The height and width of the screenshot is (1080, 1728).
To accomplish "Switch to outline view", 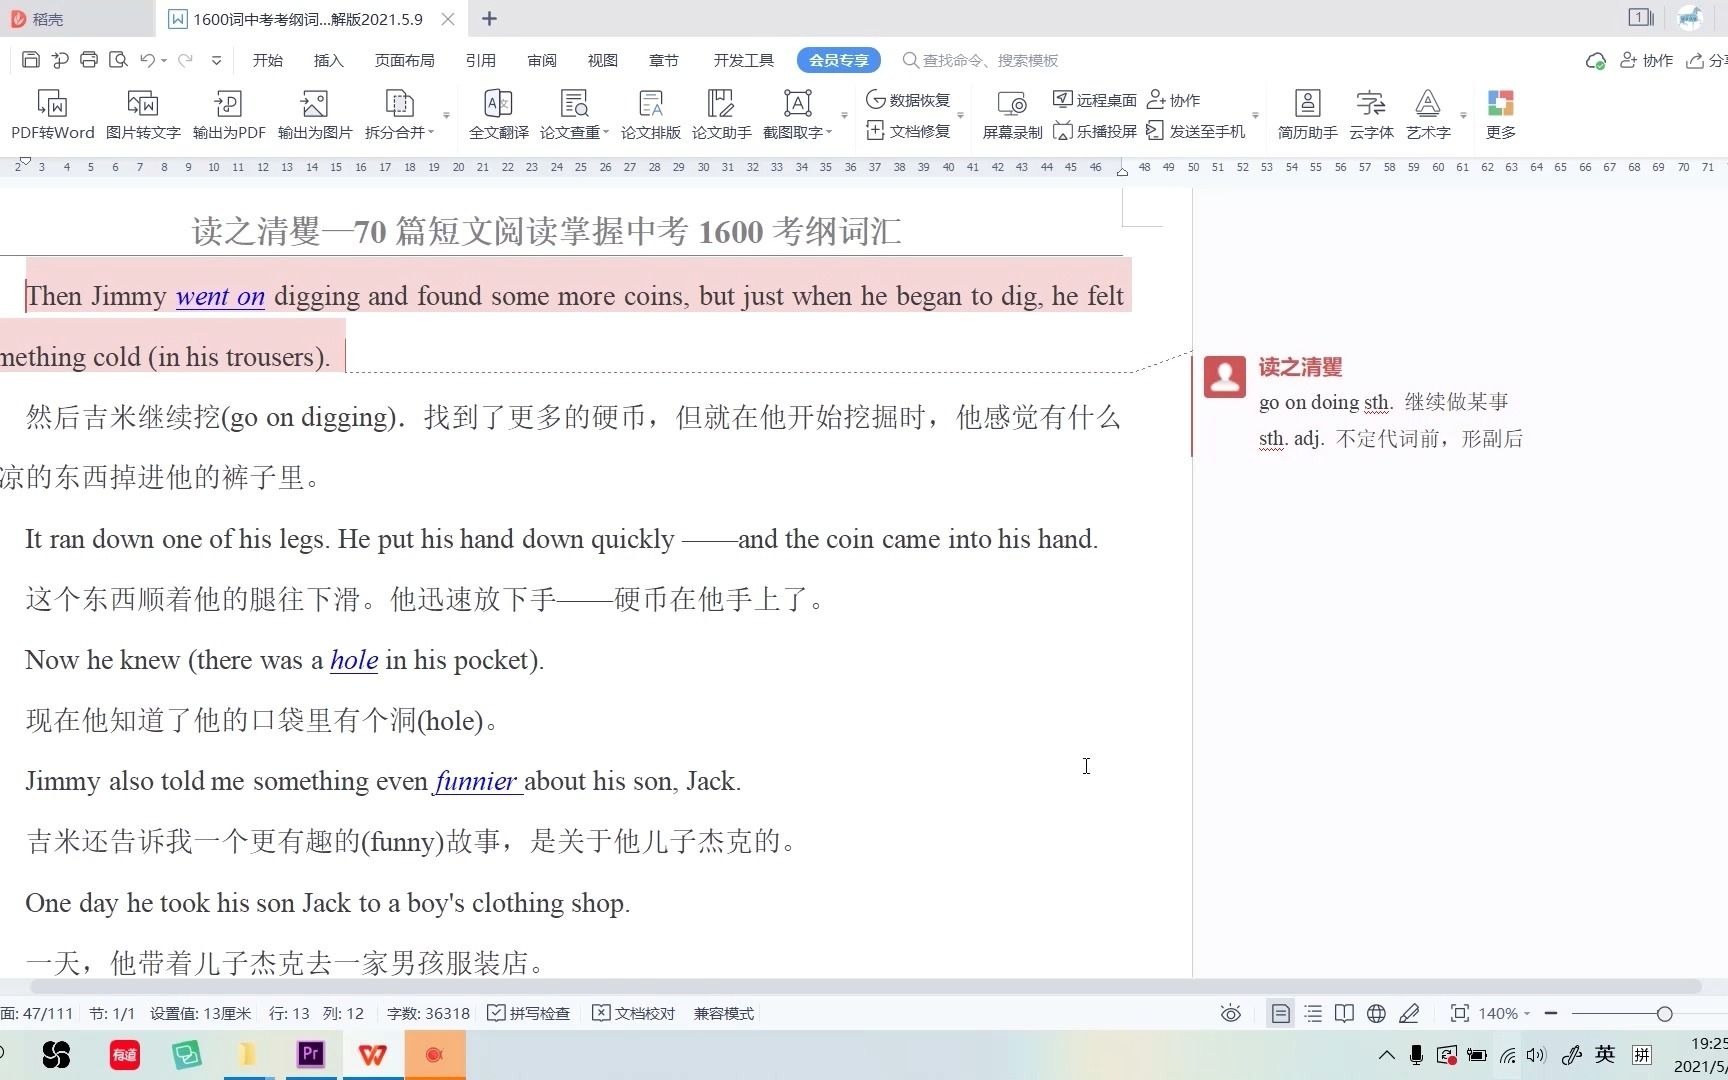I will [x=1313, y=1013].
